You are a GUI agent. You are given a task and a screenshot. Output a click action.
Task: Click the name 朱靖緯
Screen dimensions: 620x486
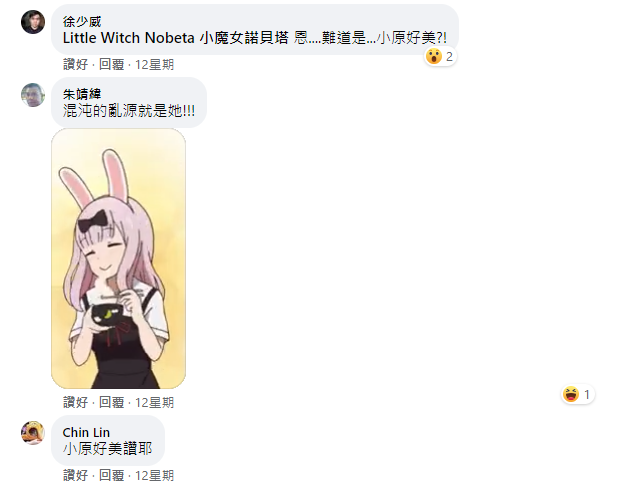click(82, 94)
